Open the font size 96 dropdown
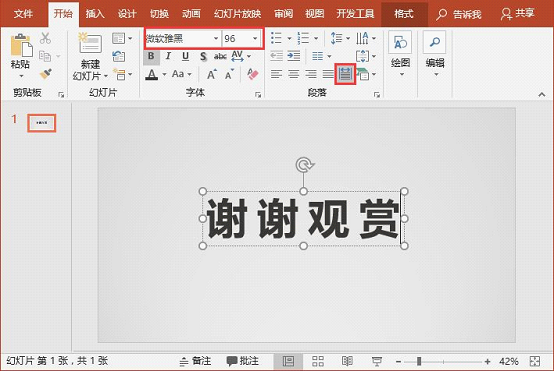 click(x=255, y=39)
